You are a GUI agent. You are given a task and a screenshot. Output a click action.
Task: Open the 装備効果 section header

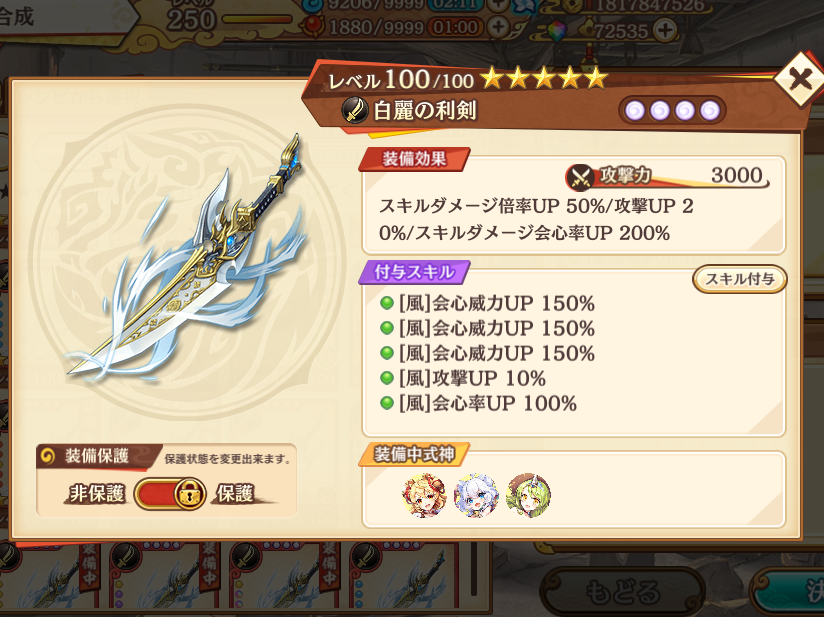click(x=414, y=159)
